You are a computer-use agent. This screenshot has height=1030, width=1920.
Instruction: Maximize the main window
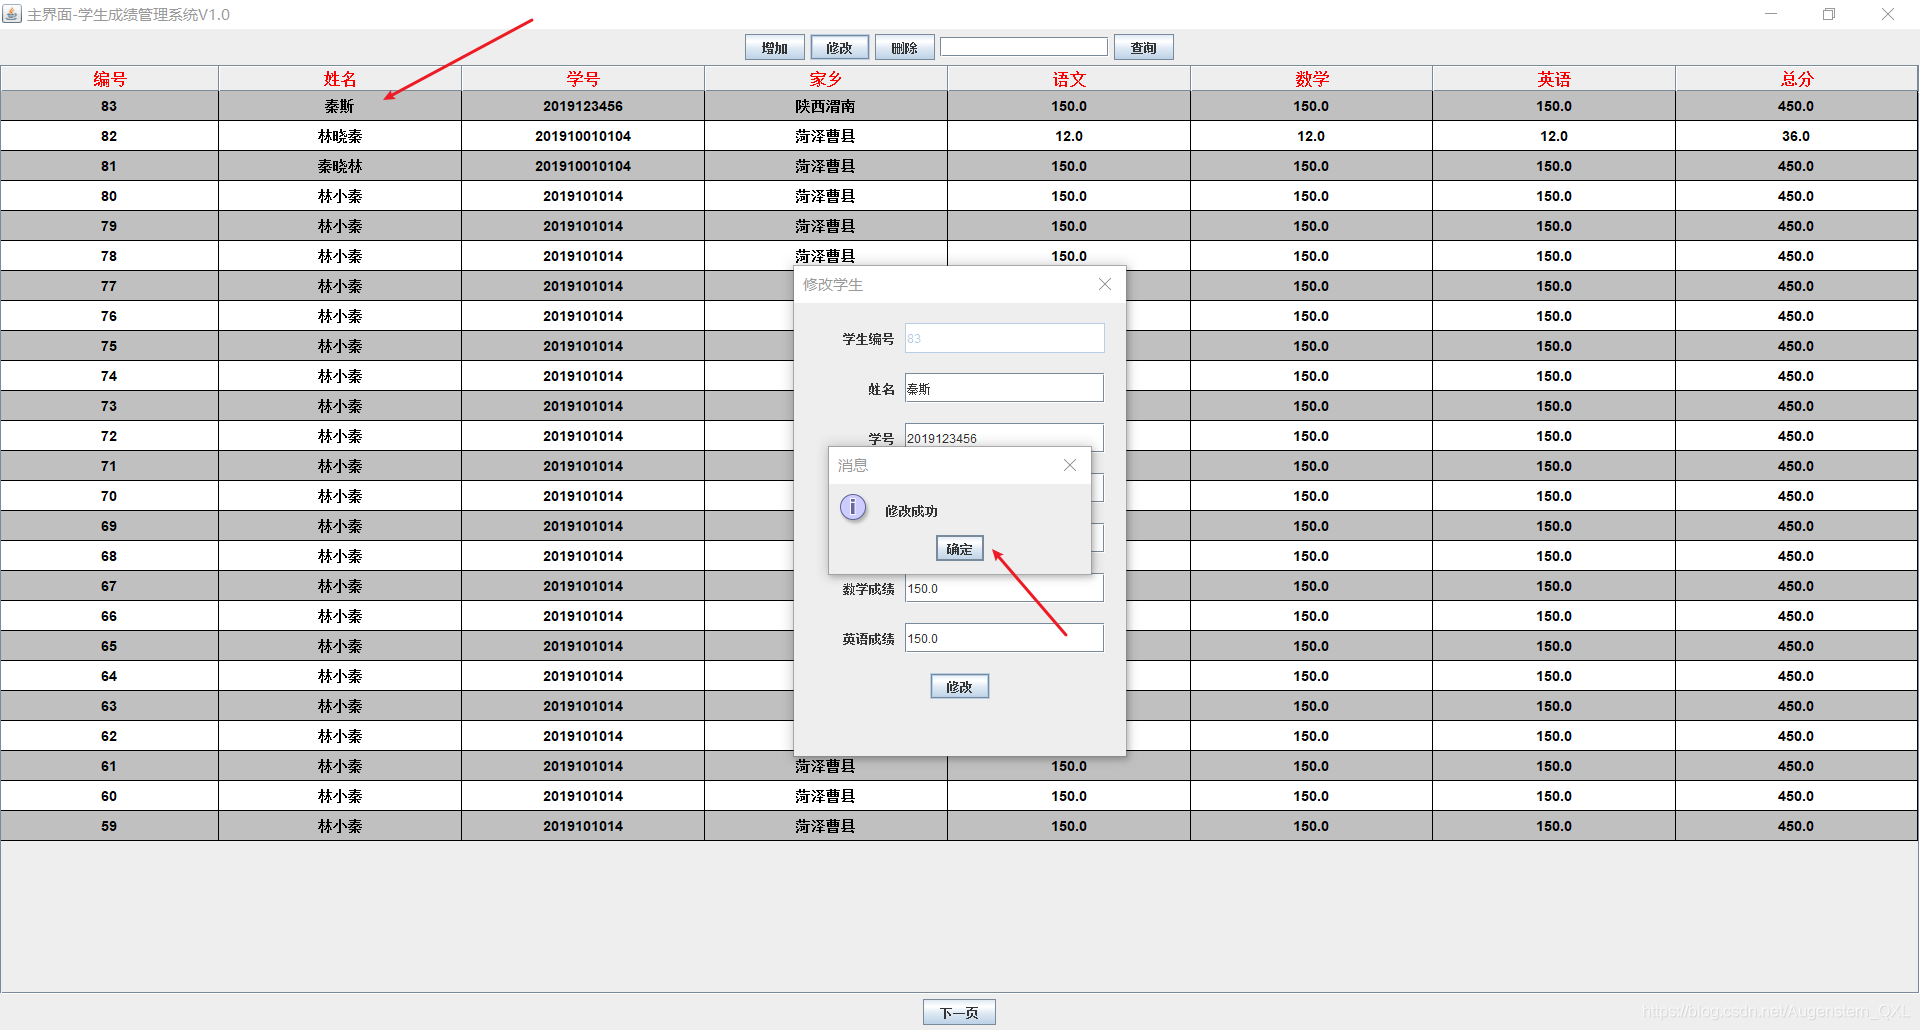click(x=1829, y=14)
